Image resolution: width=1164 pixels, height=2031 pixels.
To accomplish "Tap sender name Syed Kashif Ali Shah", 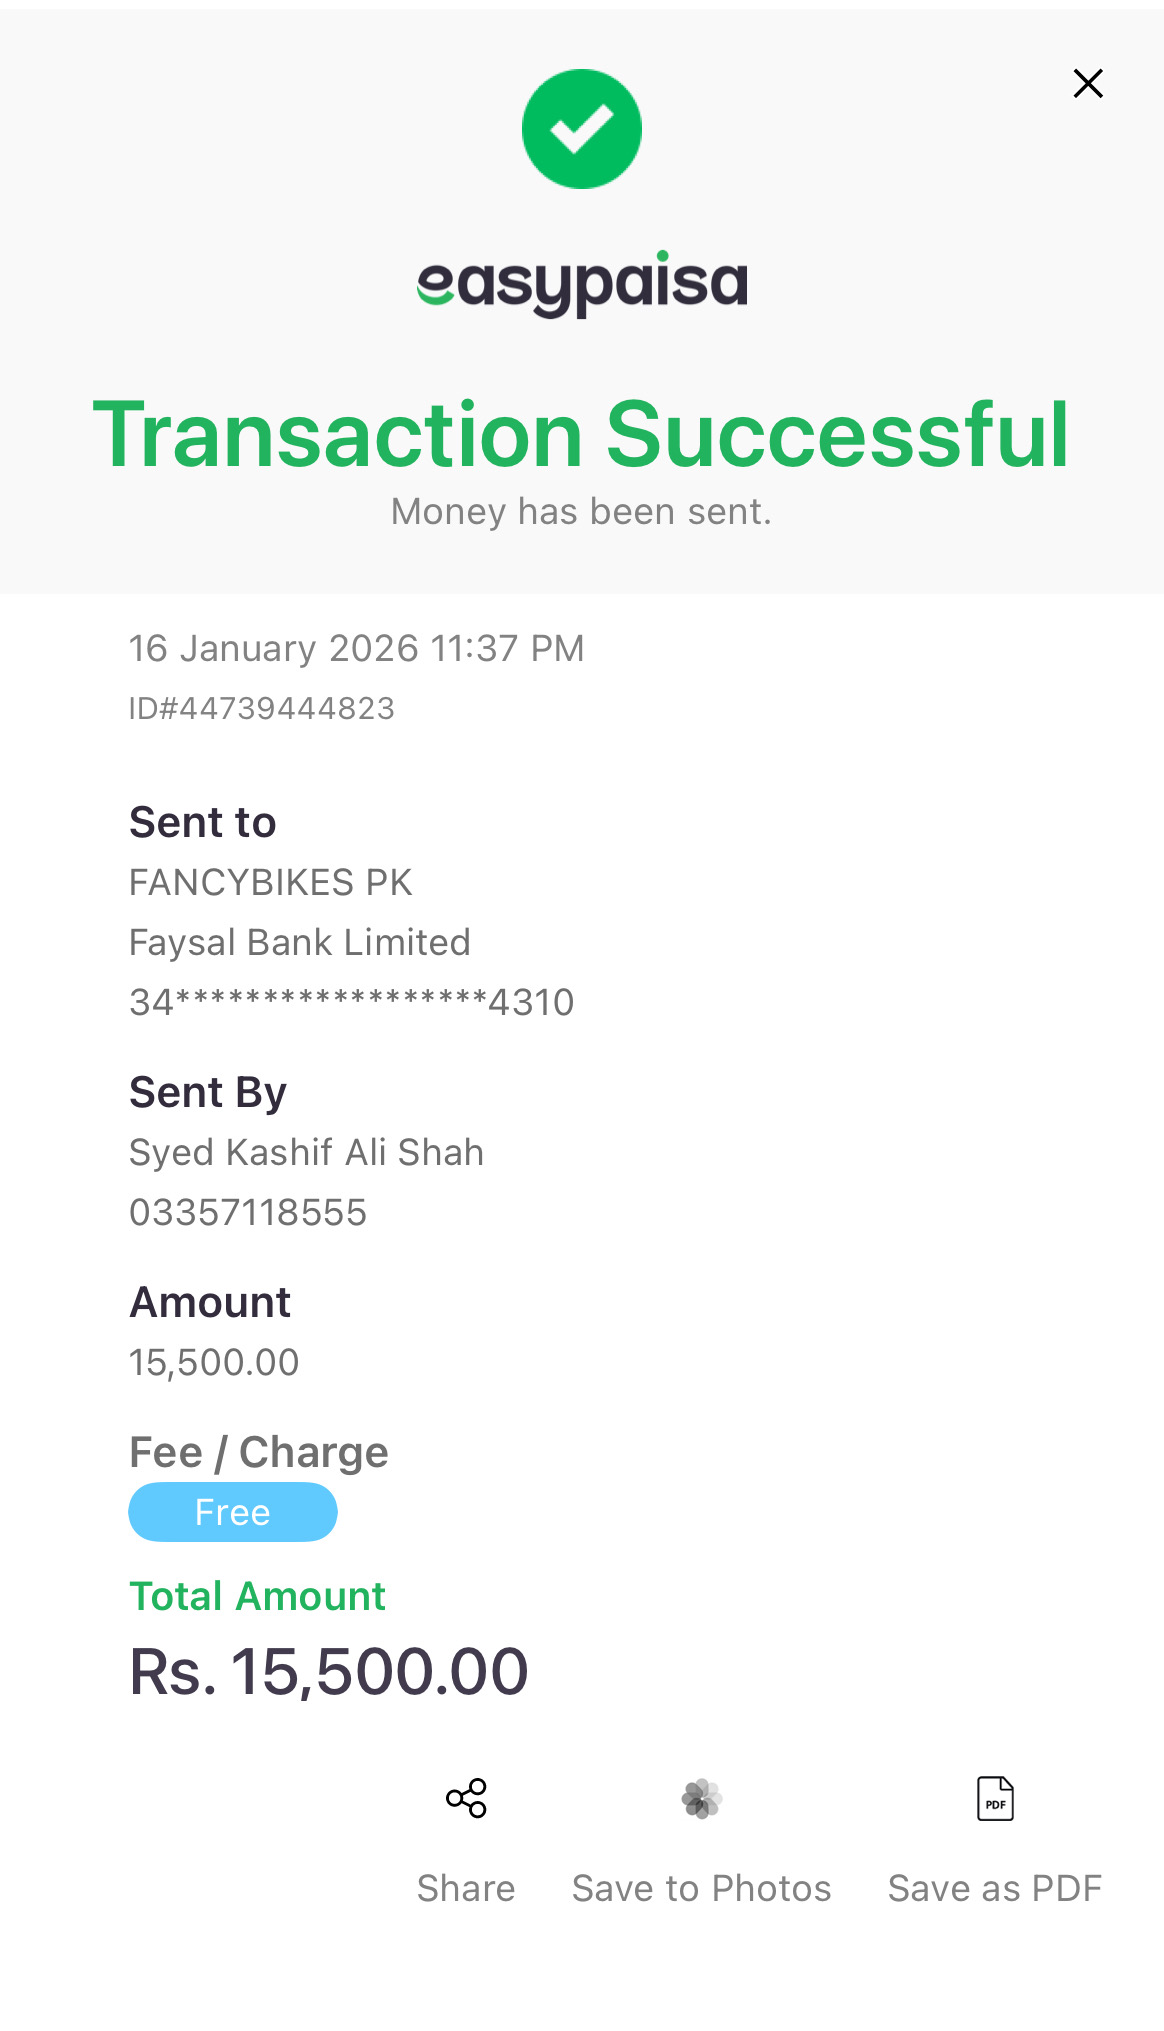I will tap(306, 1152).
